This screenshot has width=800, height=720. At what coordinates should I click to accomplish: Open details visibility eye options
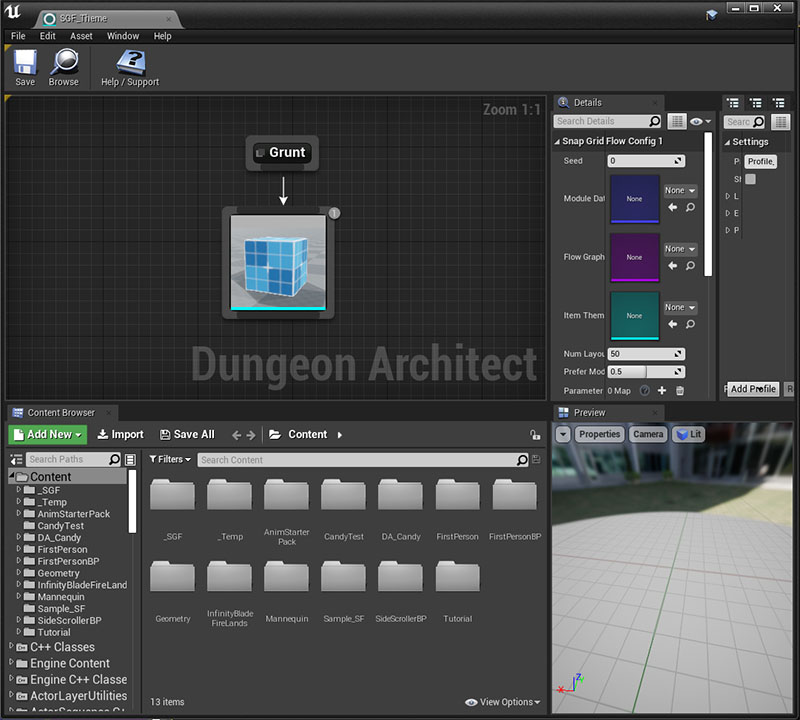tap(700, 121)
